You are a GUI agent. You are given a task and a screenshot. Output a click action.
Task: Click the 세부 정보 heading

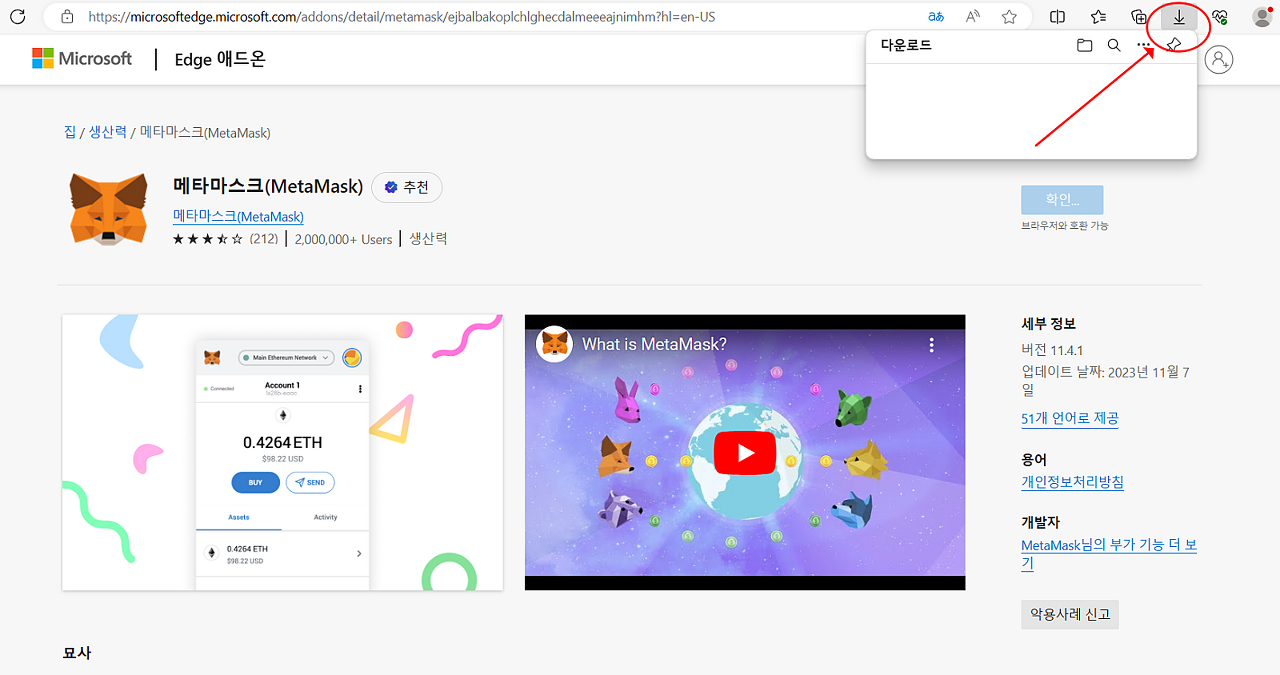tap(1048, 324)
